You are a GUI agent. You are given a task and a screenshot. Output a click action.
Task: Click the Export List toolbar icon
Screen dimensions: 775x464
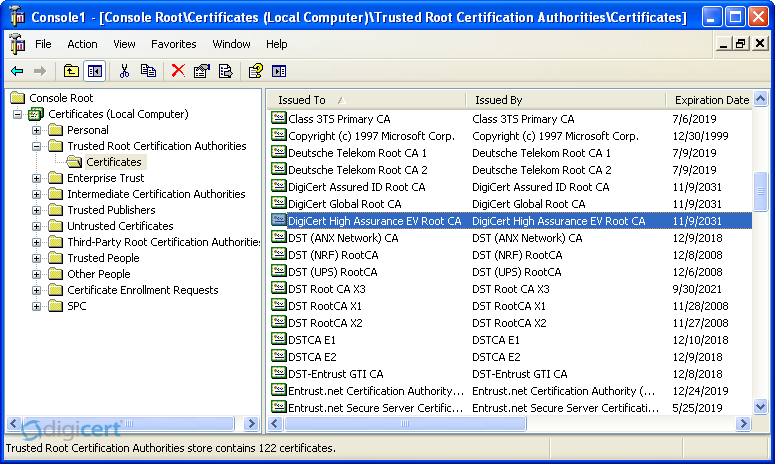tap(225, 71)
